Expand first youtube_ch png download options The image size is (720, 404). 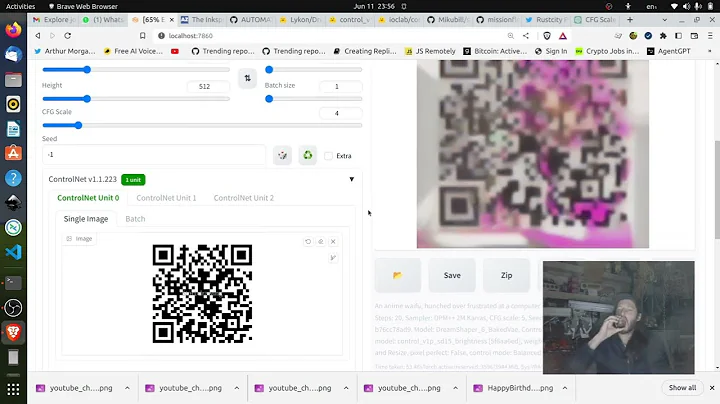click(x=127, y=388)
